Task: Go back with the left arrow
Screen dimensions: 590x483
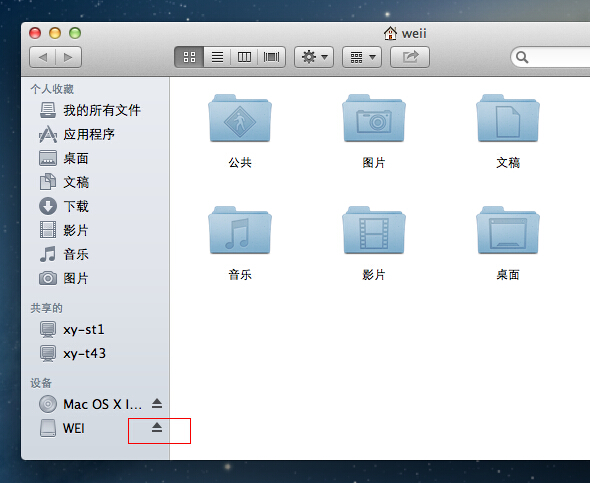Action: pos(43,57)
